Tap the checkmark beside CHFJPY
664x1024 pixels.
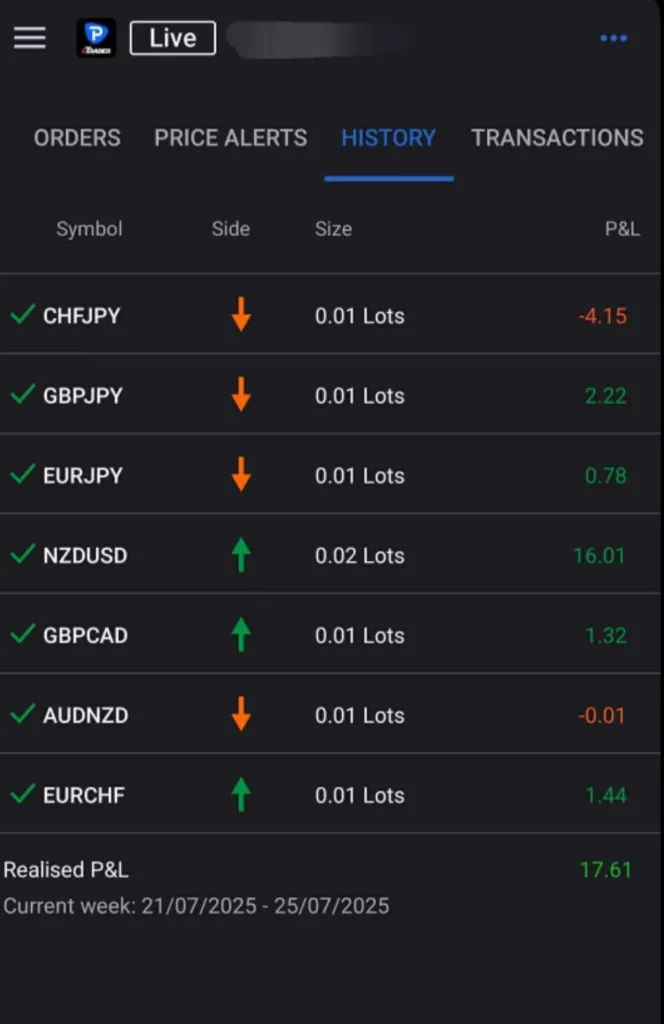click(22, 315)
